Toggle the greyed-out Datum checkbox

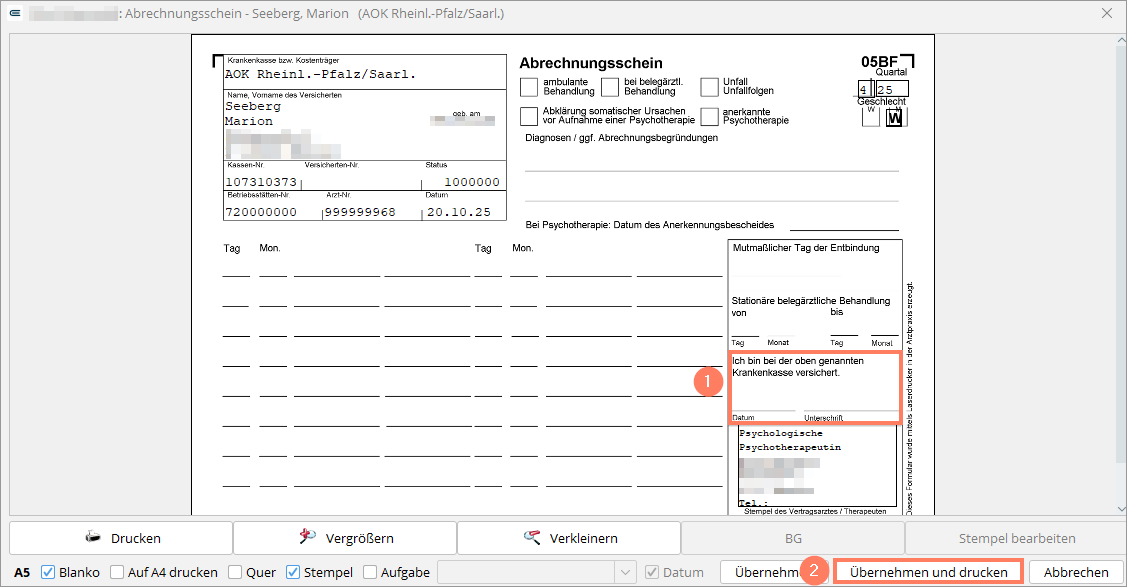[x=652, y=572]
